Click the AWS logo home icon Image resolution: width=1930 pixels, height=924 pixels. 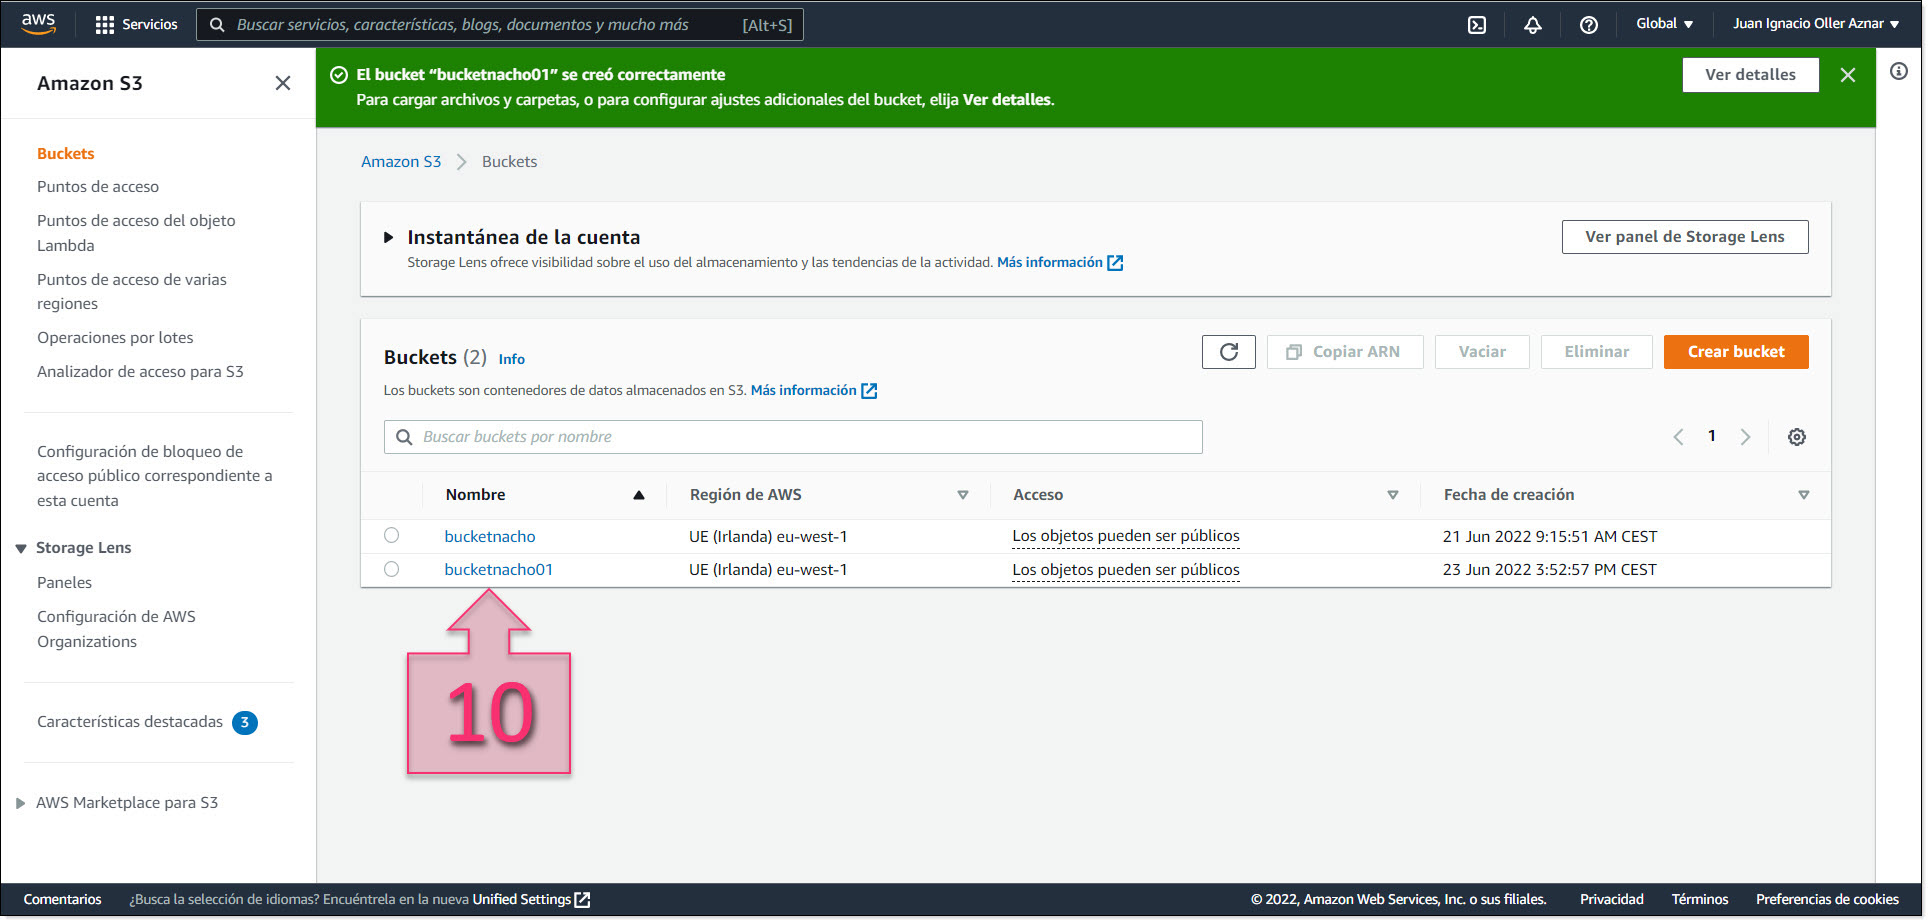[x=38, y=24]
